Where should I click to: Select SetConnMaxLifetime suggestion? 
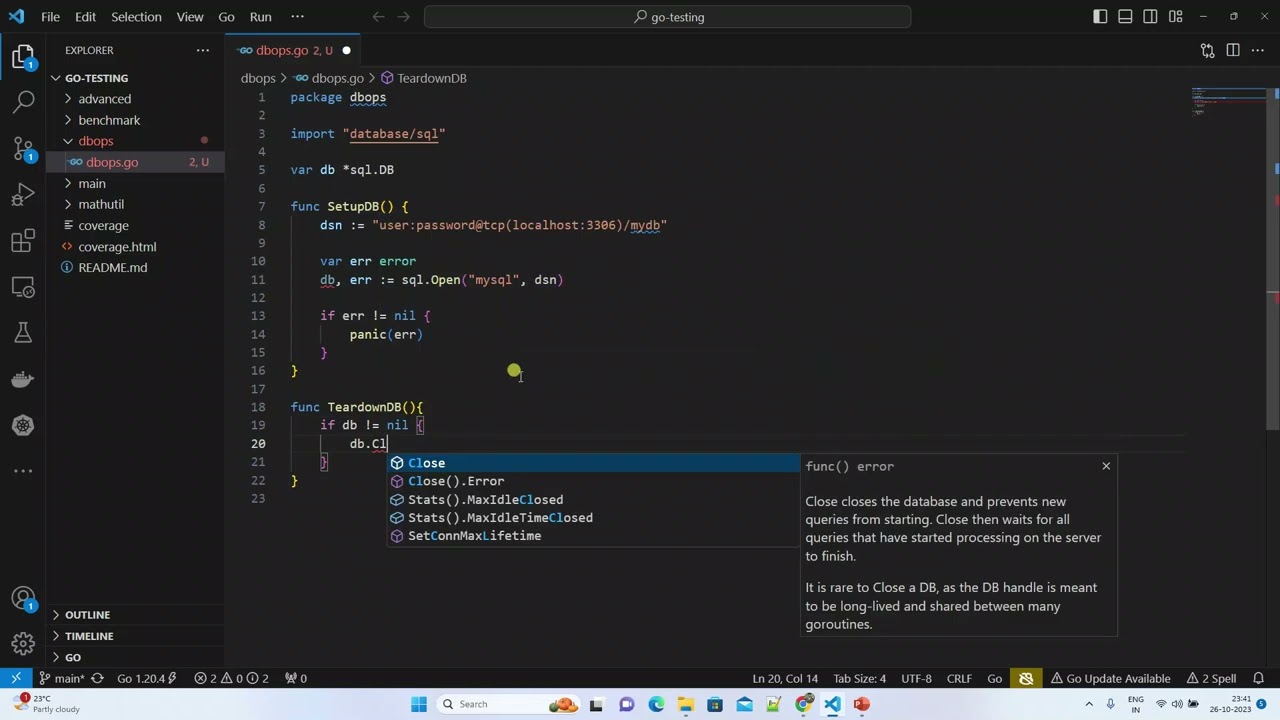click(x=594, y=536)
